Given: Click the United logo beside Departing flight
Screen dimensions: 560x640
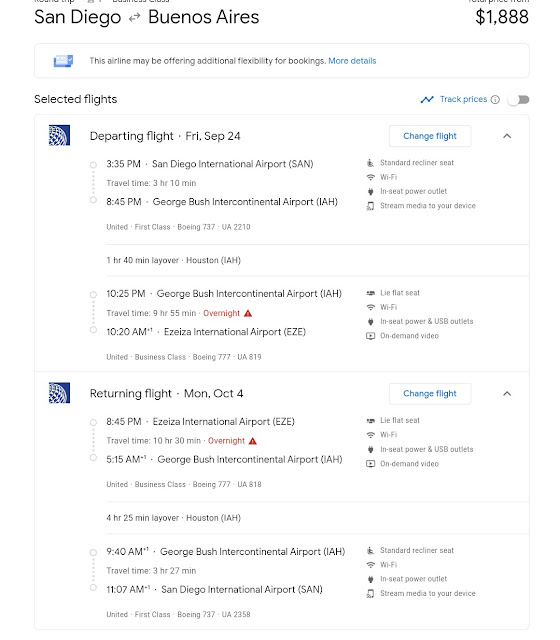Looking at the screenshot, I should point(59,135).
